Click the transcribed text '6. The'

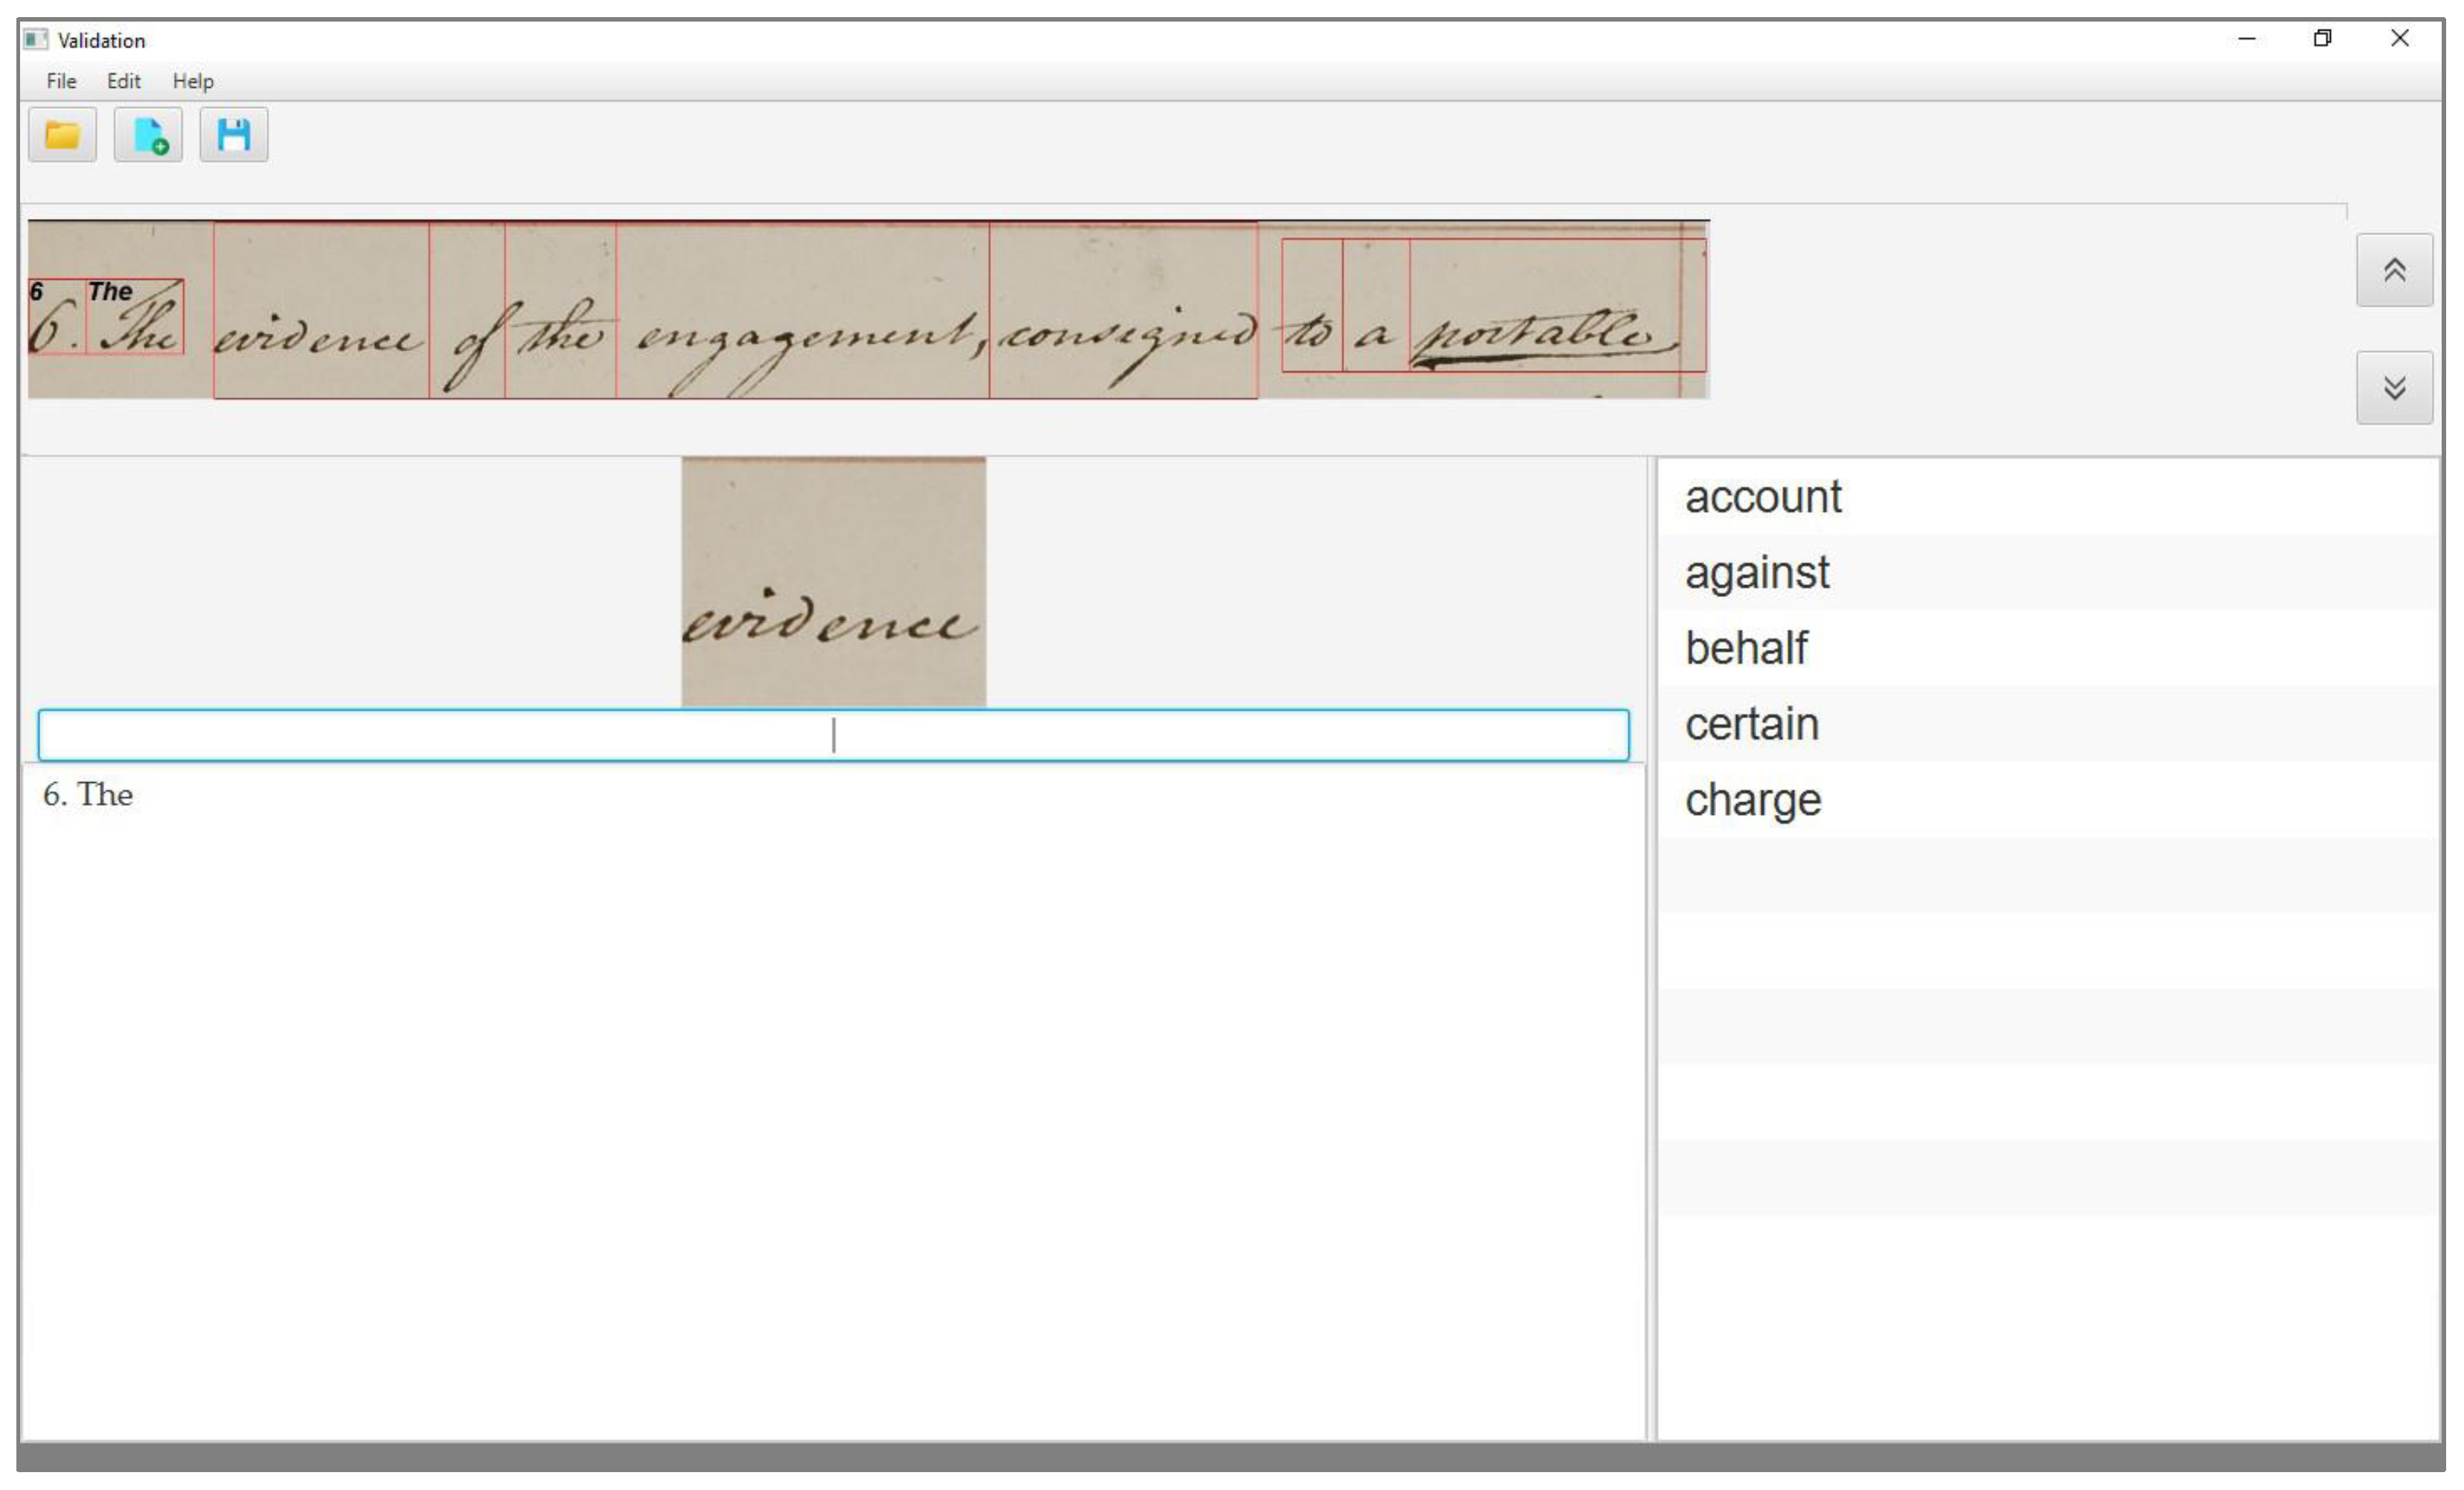(88, 795)
